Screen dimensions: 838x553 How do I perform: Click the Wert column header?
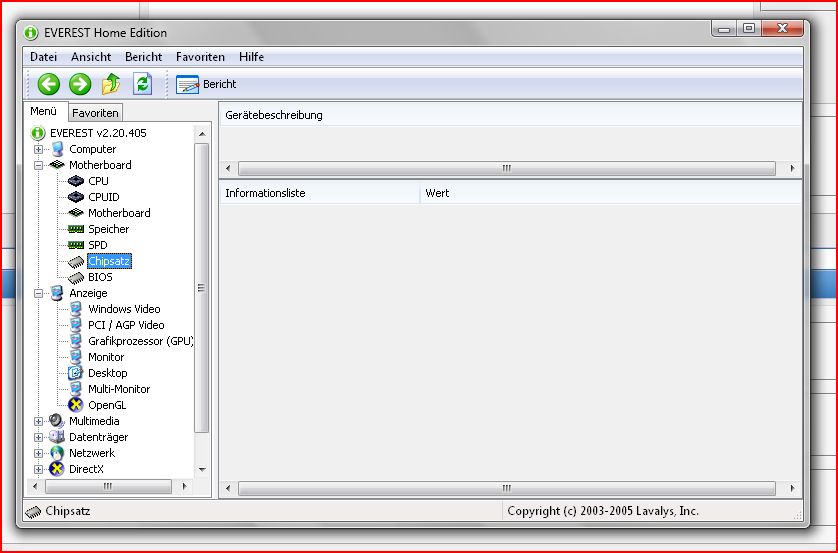610,193
